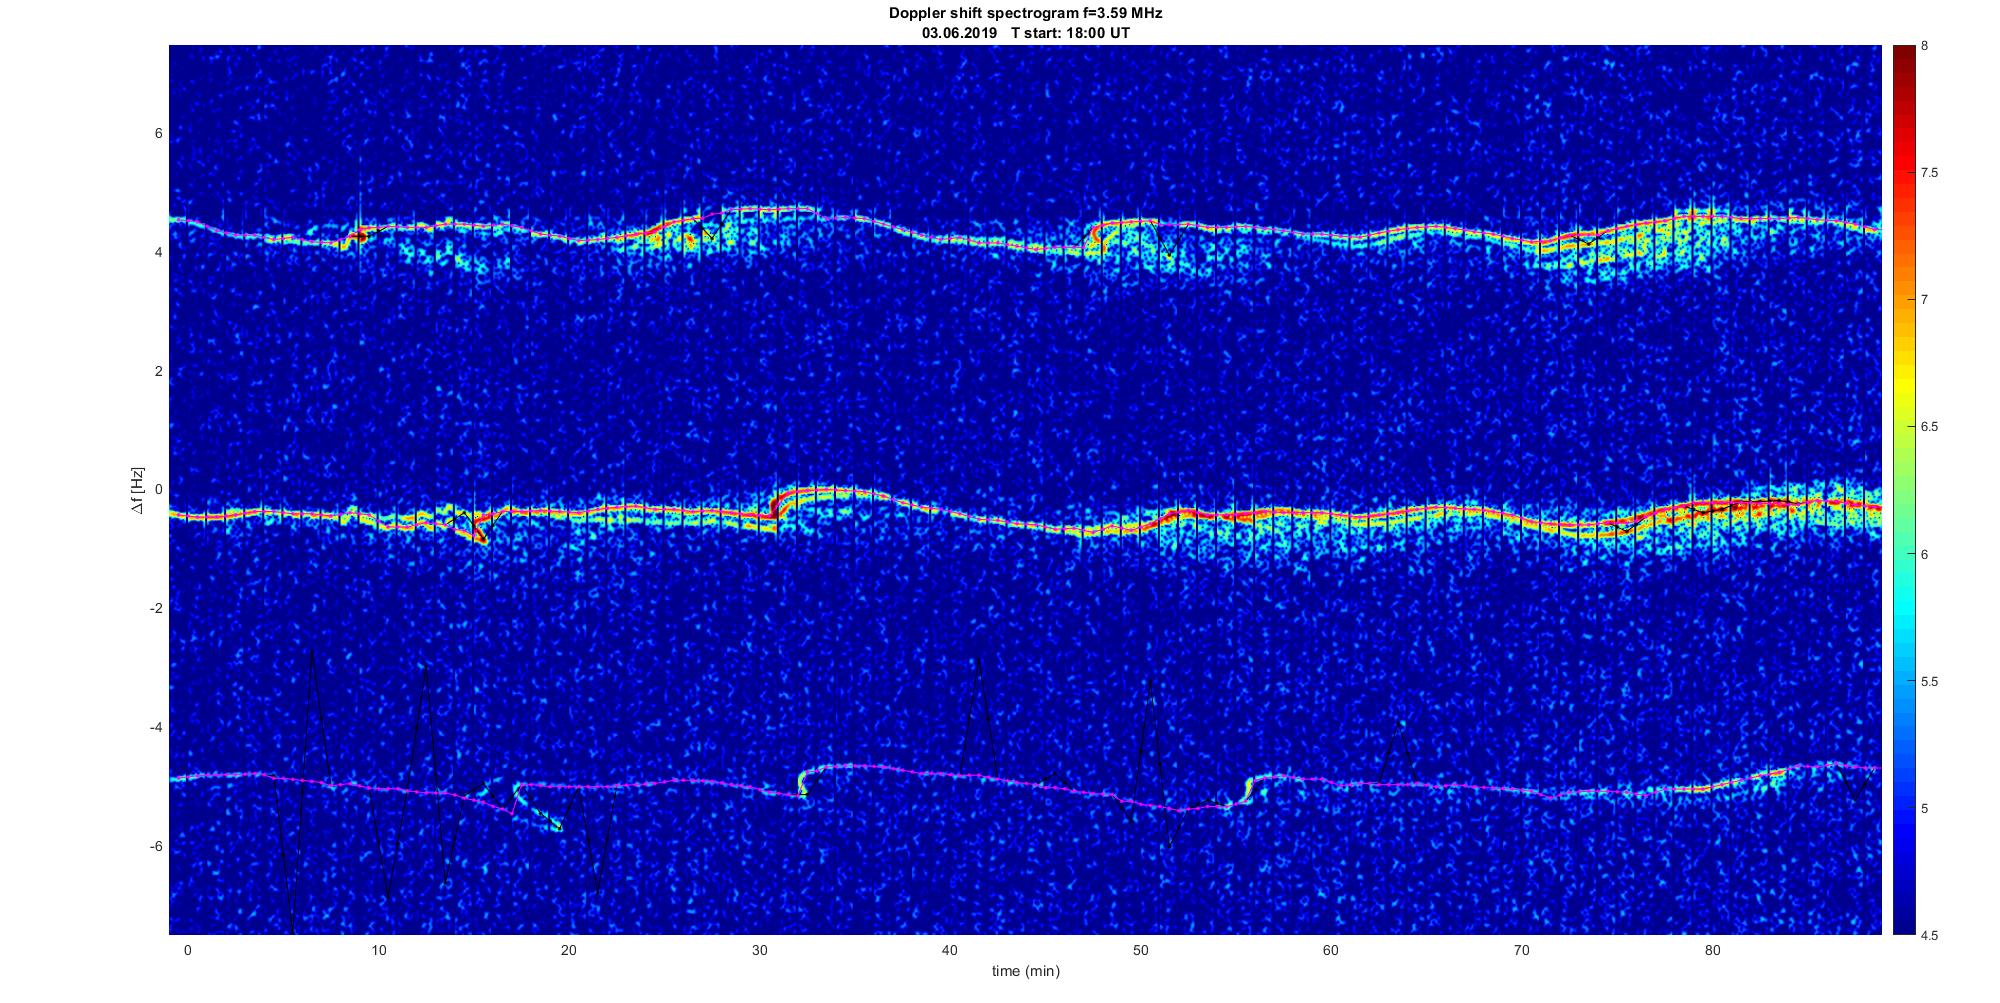Click y-axis tick label '-2'
This screenshot has height=1003, width=2000.
157,608
